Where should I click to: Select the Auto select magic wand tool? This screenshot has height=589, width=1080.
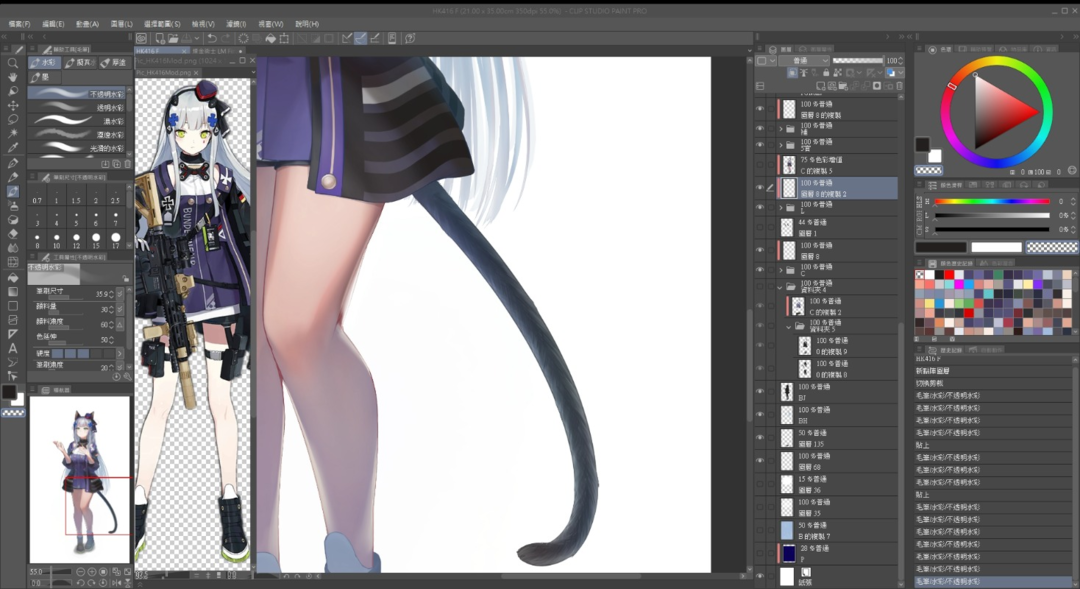click(x=12, y=134)
